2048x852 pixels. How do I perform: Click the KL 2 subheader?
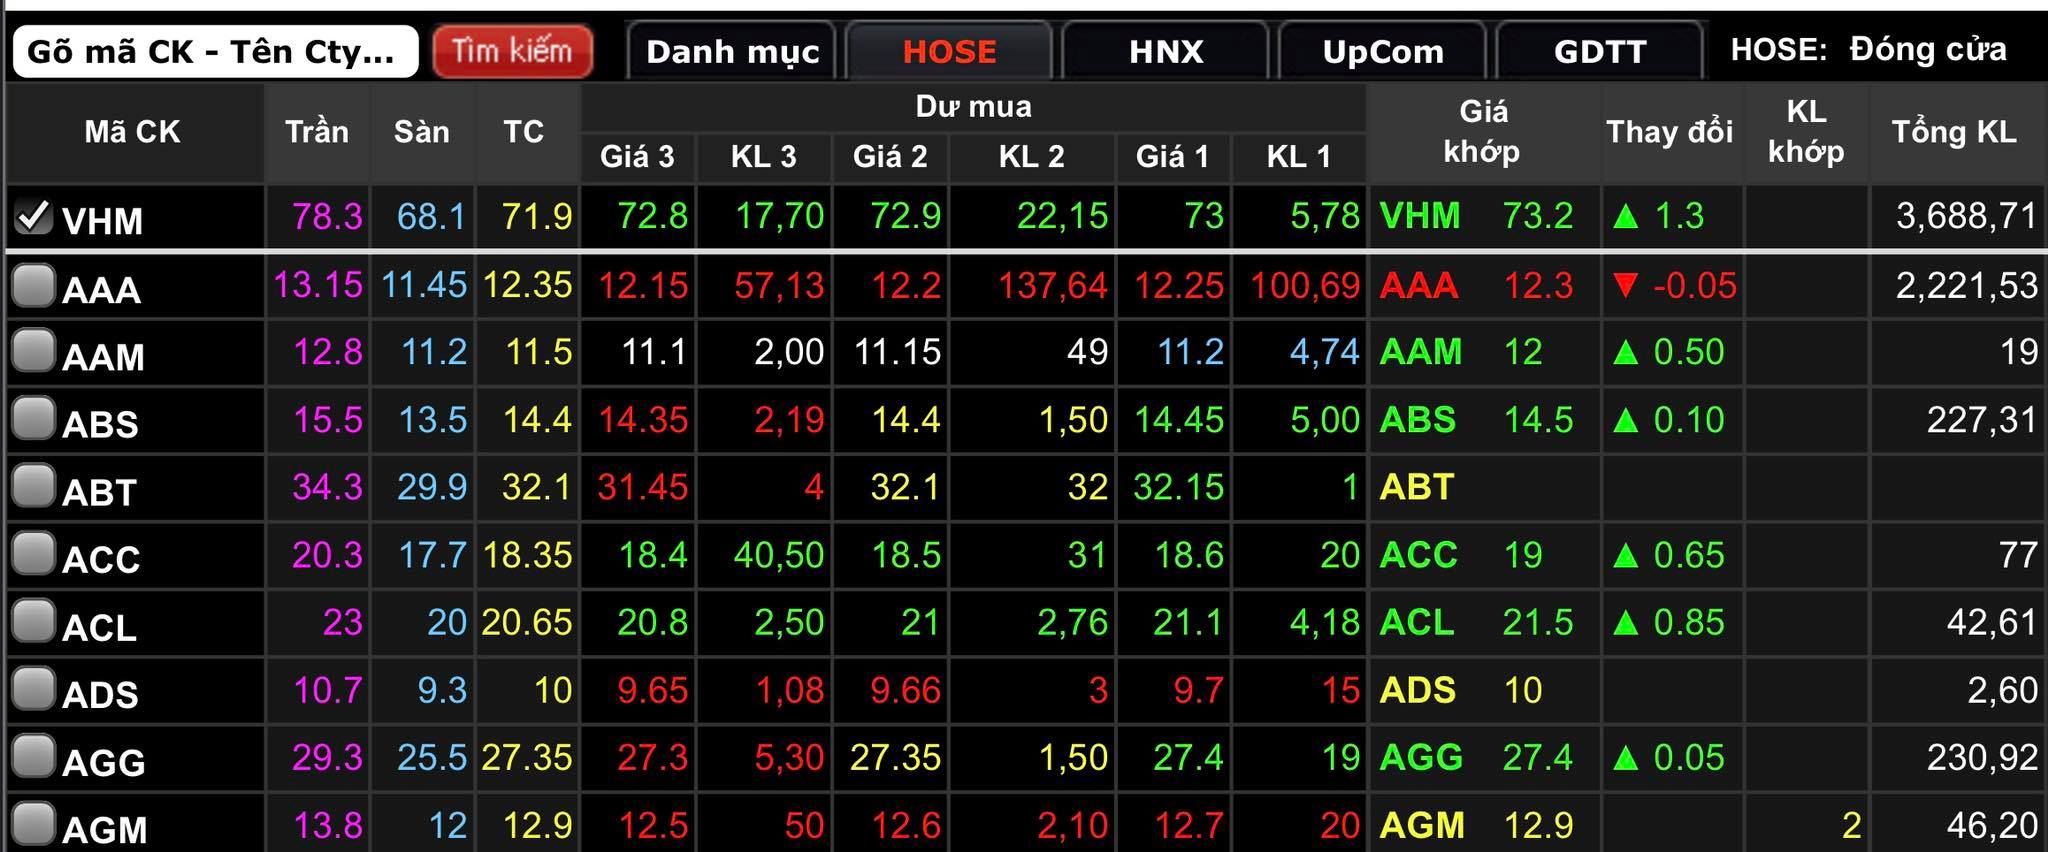click(x=1031, y=157)
